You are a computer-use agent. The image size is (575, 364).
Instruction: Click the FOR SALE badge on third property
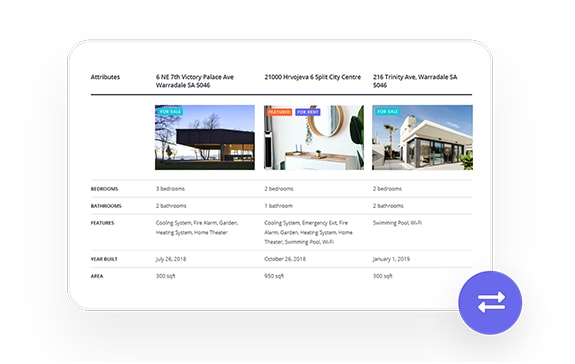click(388, 111)
